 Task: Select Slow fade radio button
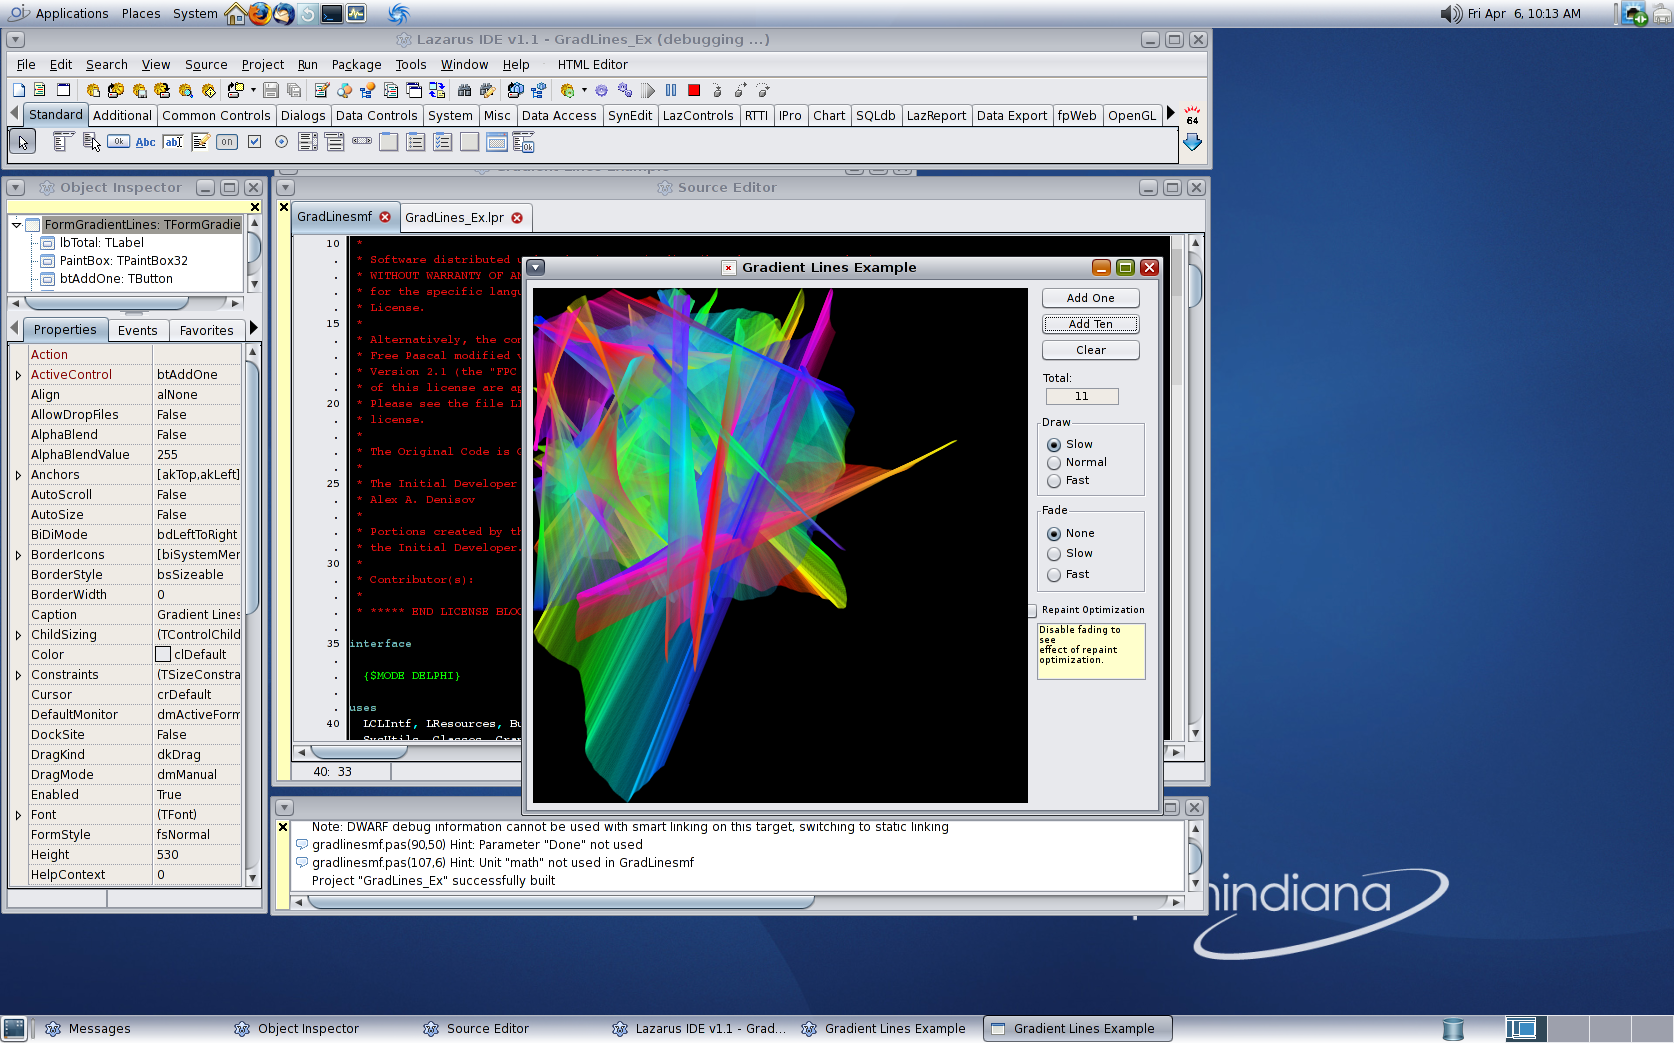(1054, 554)
